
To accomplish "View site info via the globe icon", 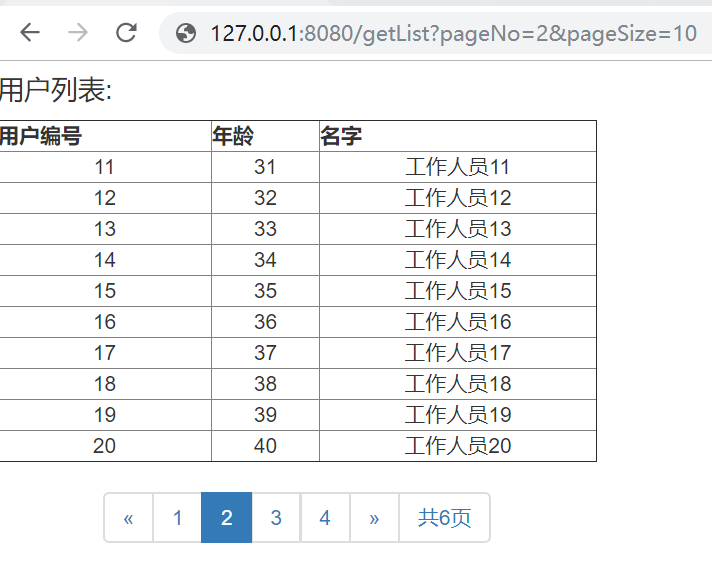I will point(186,33).
